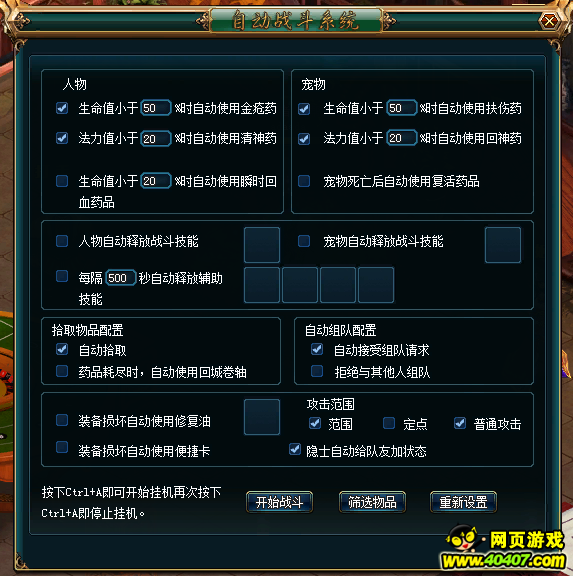Enable 装备损坏自动使用便捷卡 checkbox
Image resolution: width=573 pixels, height=576 pixels.
pos(62,447)
